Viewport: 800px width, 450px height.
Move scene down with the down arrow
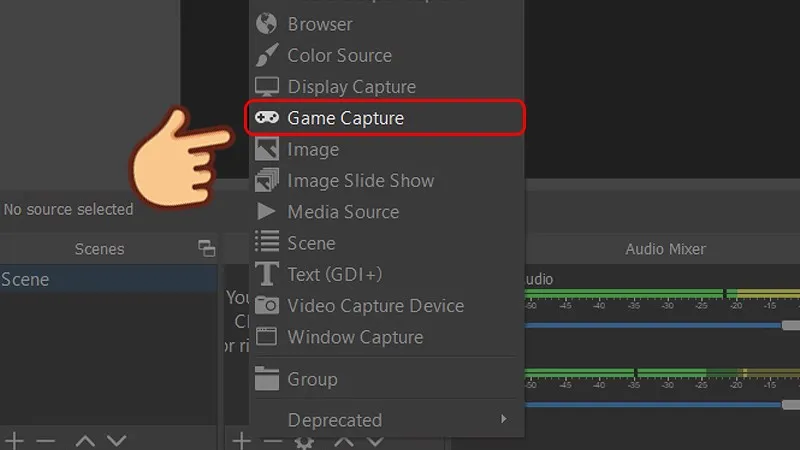116,440
